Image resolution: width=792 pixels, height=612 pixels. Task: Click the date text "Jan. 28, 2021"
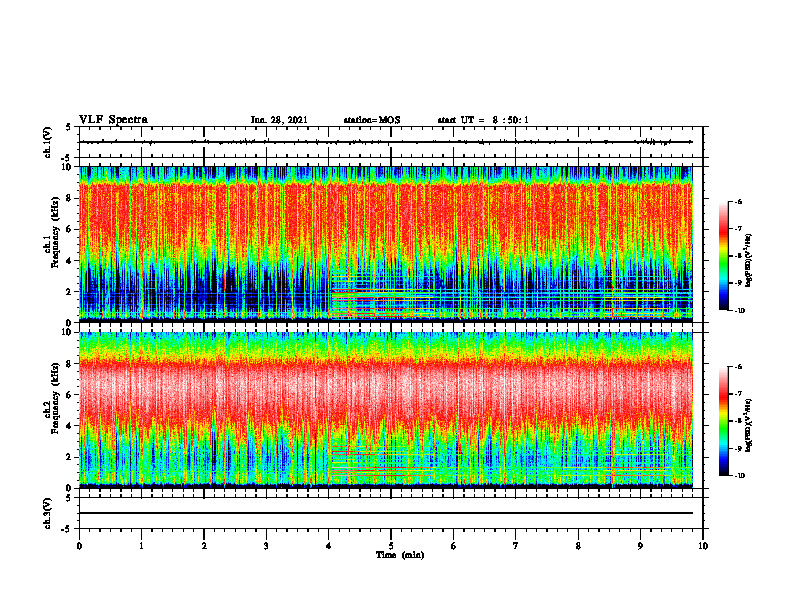(279, 120)
